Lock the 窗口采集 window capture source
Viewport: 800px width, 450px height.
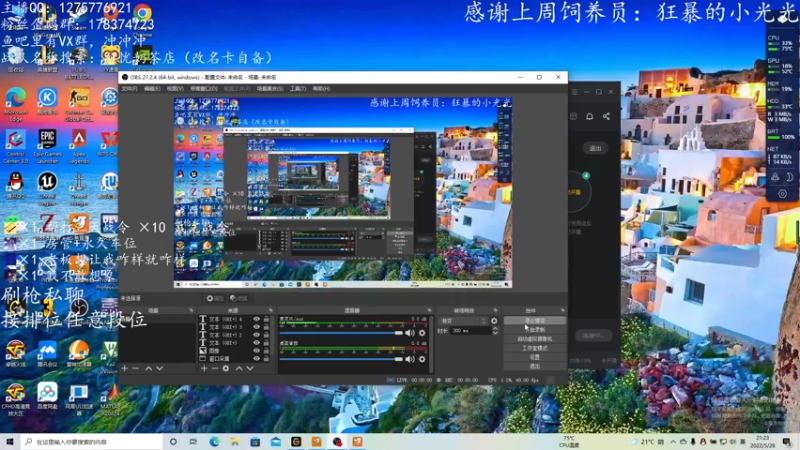266,359
